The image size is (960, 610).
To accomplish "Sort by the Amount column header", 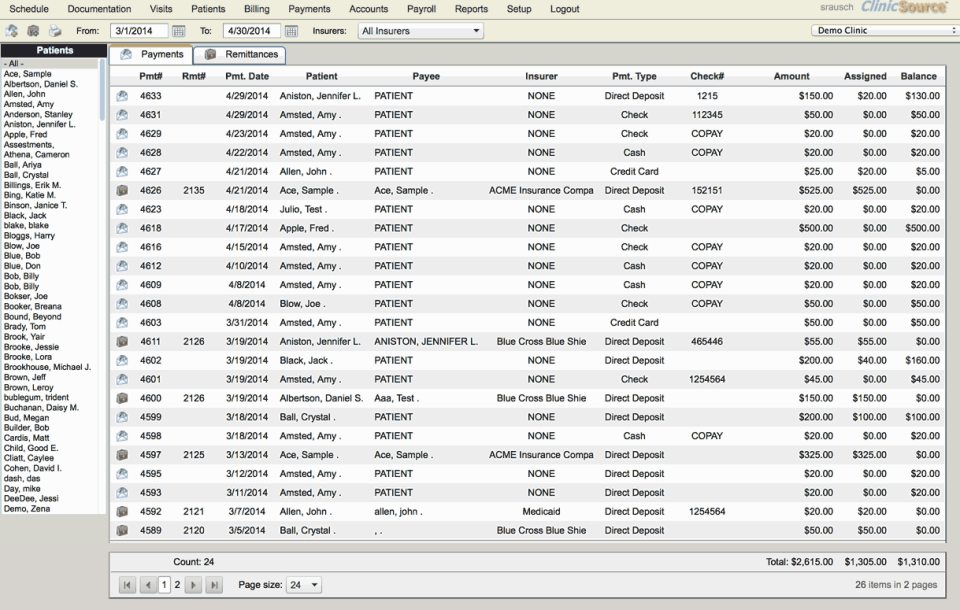I will (791, 77).
